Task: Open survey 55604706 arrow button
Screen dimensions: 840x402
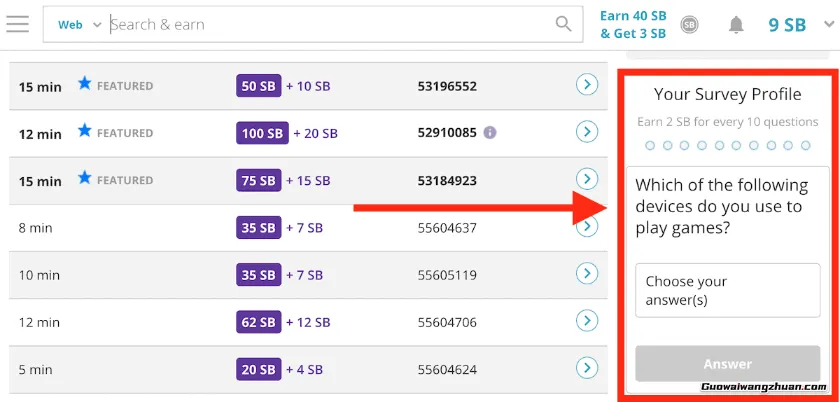Action: pyautogui.click(x=587, y=321)
